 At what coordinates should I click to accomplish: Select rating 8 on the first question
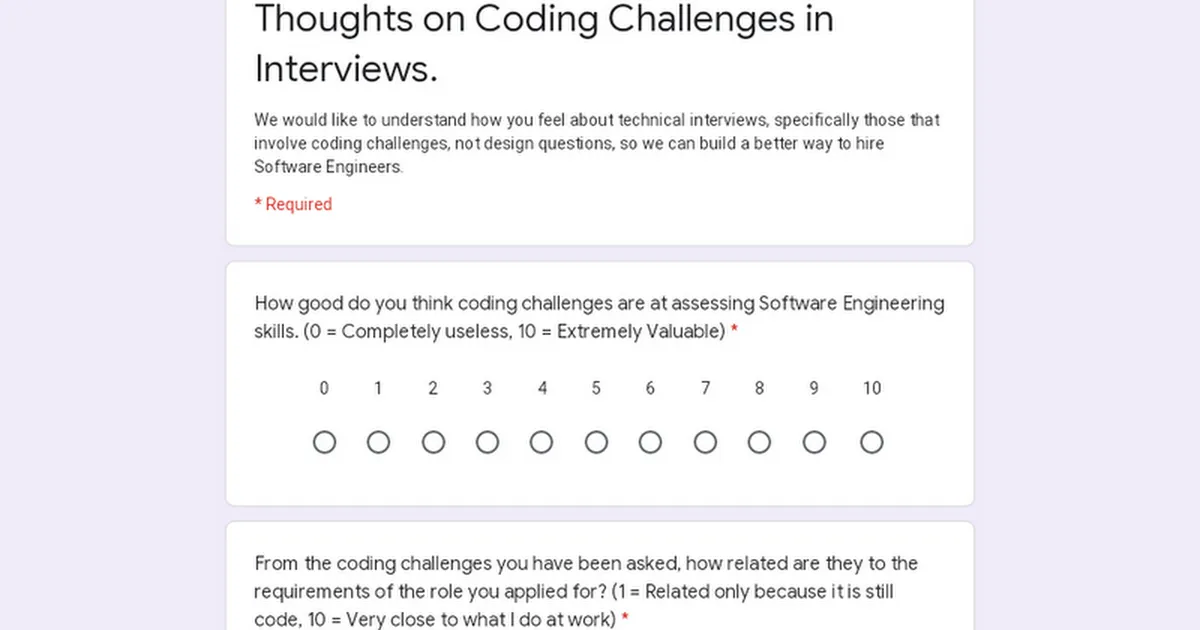(759, 442)
